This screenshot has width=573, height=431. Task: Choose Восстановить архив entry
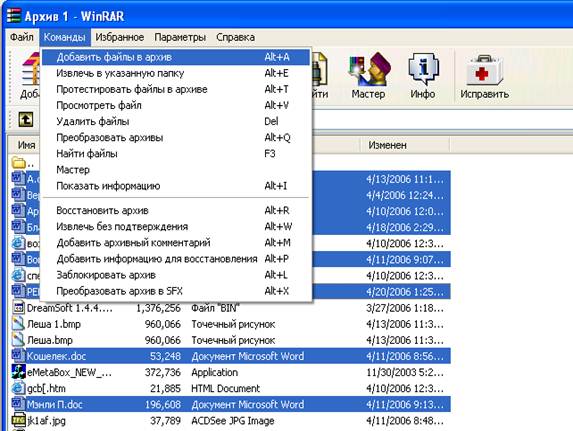click(x=176, y=211)
